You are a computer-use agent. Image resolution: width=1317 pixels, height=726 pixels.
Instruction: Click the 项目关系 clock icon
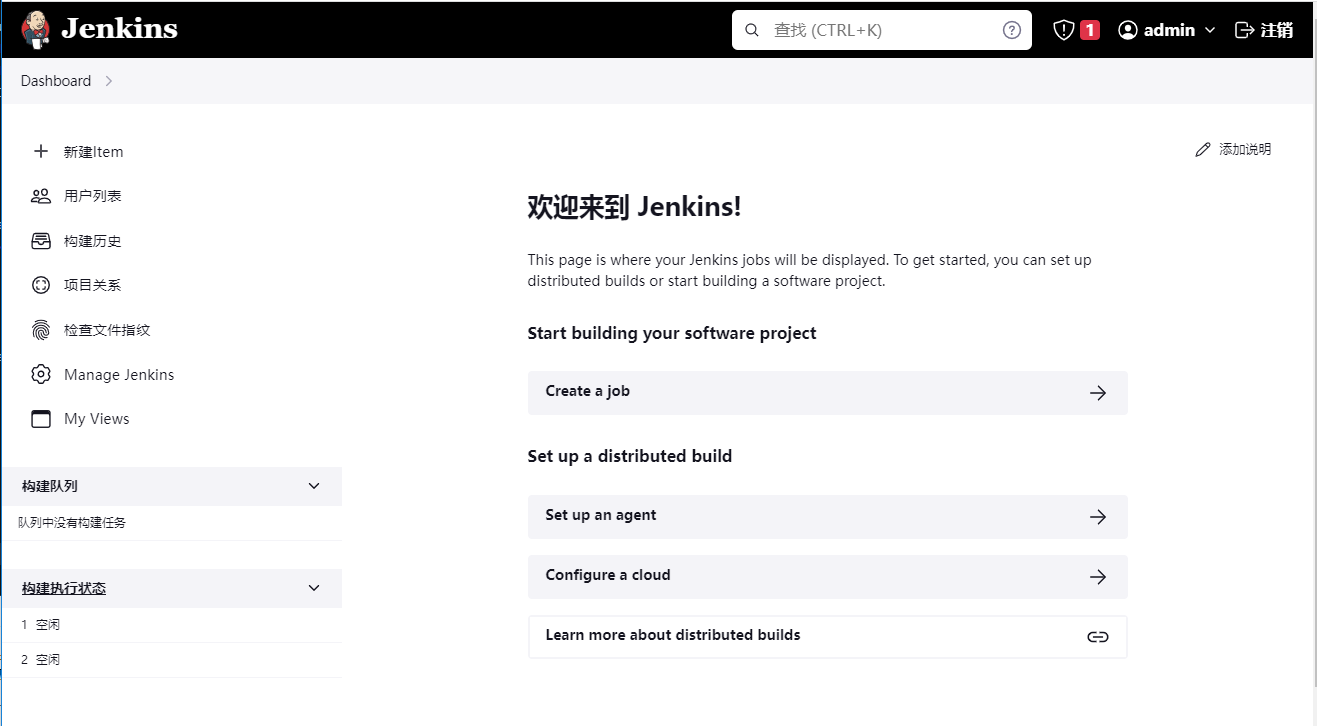40,284
